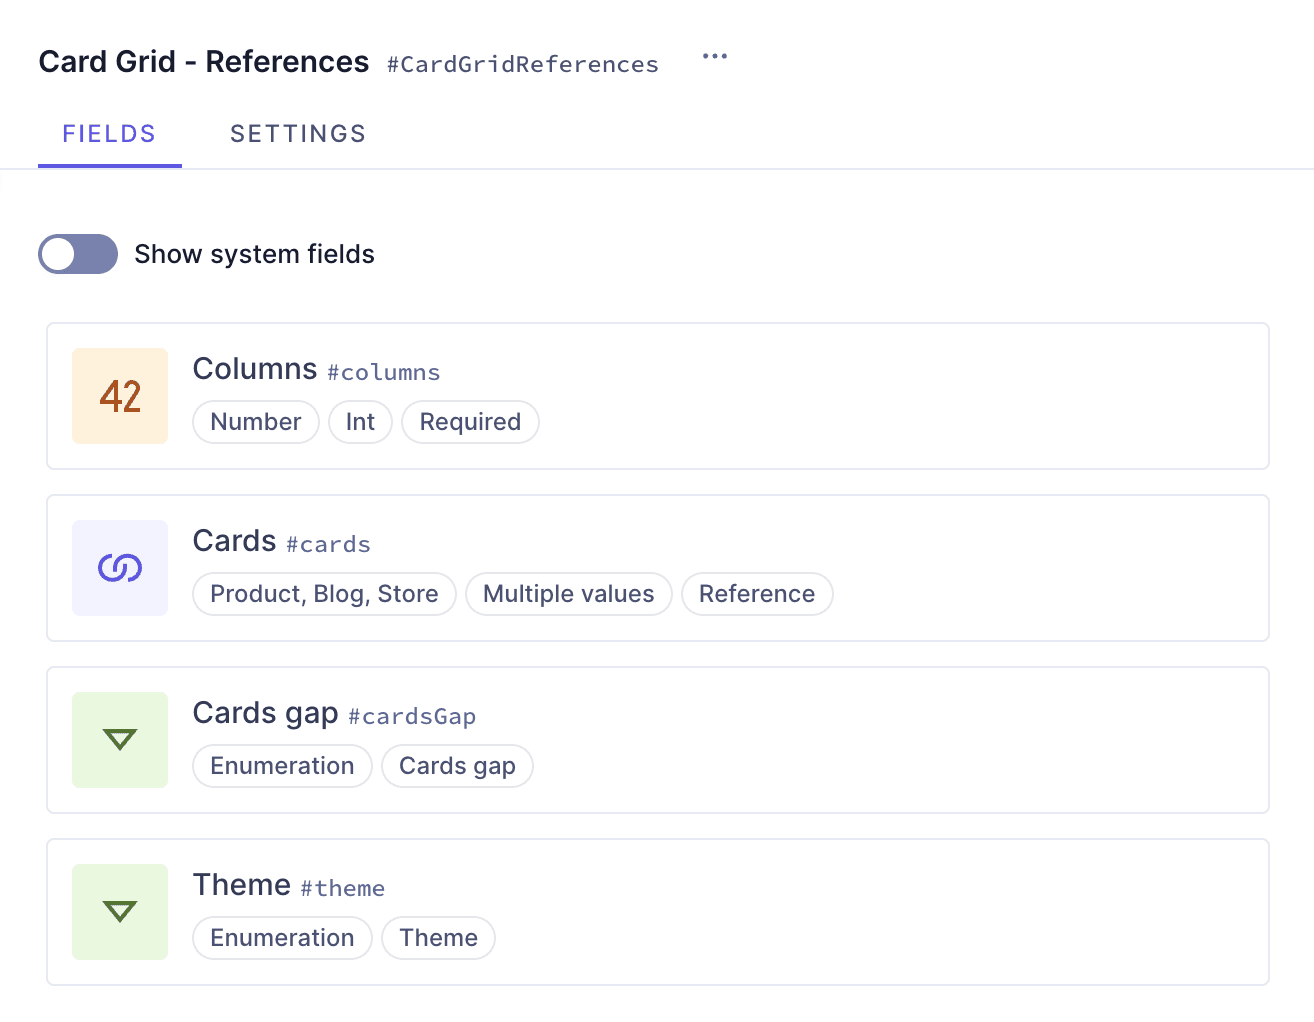Switch to the SETTINGS tab
Screen dimensions: 1314x1022
tap(298, 133)
